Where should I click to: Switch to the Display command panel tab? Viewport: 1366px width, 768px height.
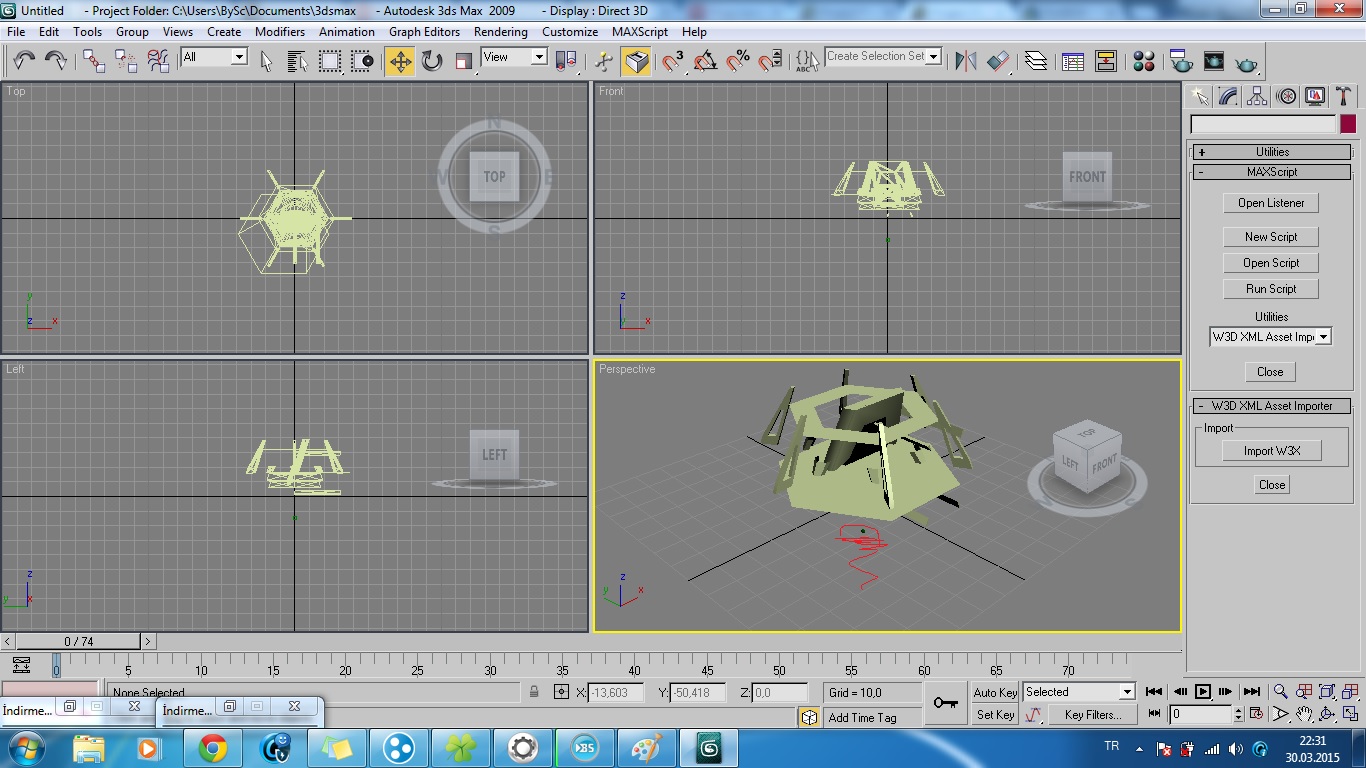tap(1315, 96)
